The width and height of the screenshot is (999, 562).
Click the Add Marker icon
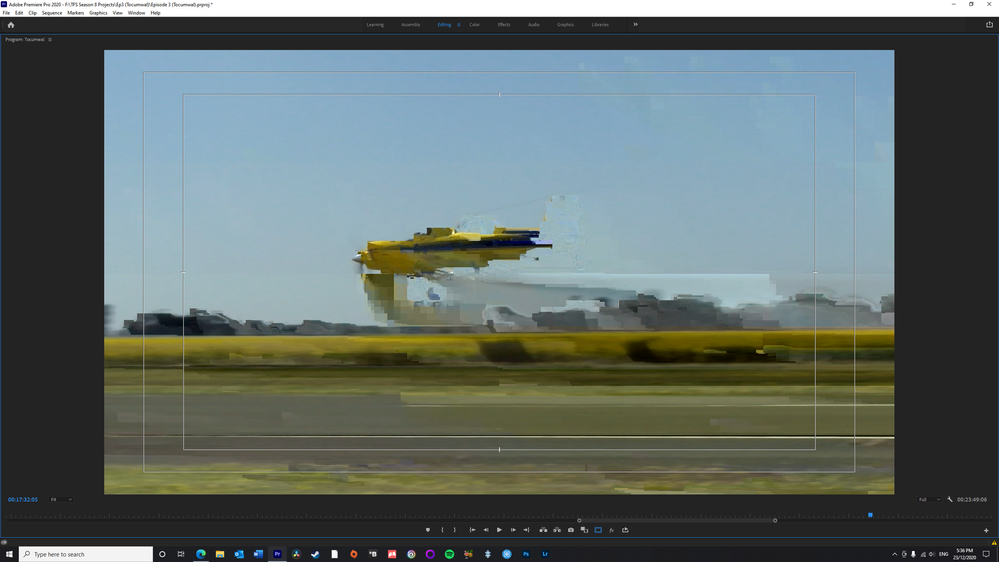pos(428,530)
